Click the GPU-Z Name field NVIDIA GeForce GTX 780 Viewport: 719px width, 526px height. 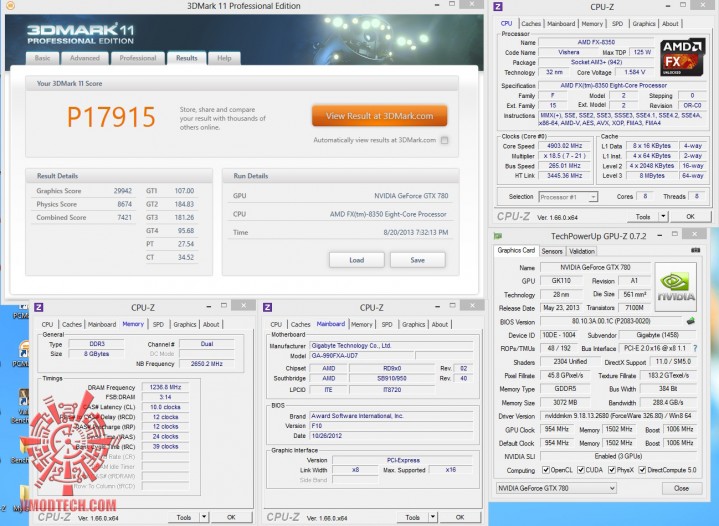[595, 267]
